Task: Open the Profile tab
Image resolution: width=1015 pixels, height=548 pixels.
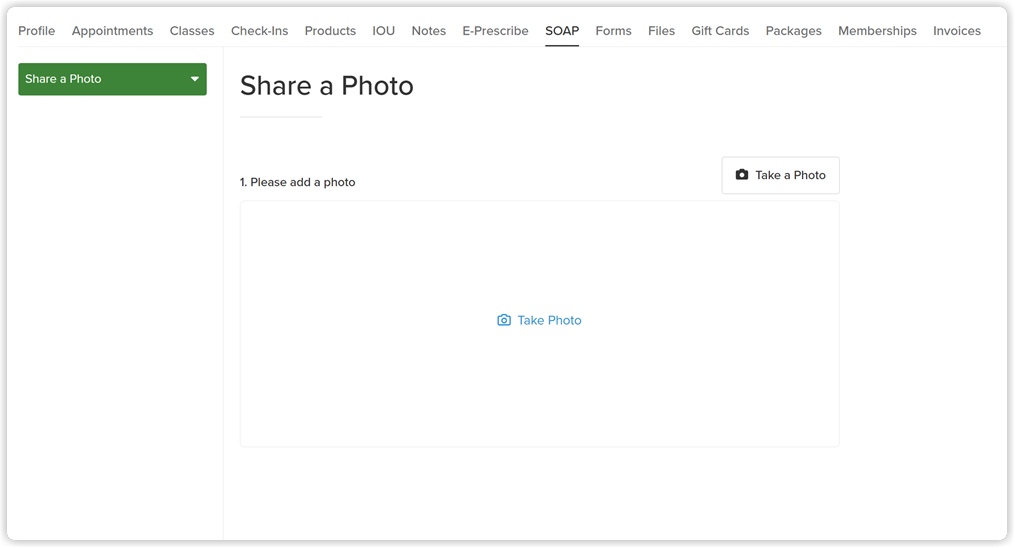Action: click(x=36, y=31)
